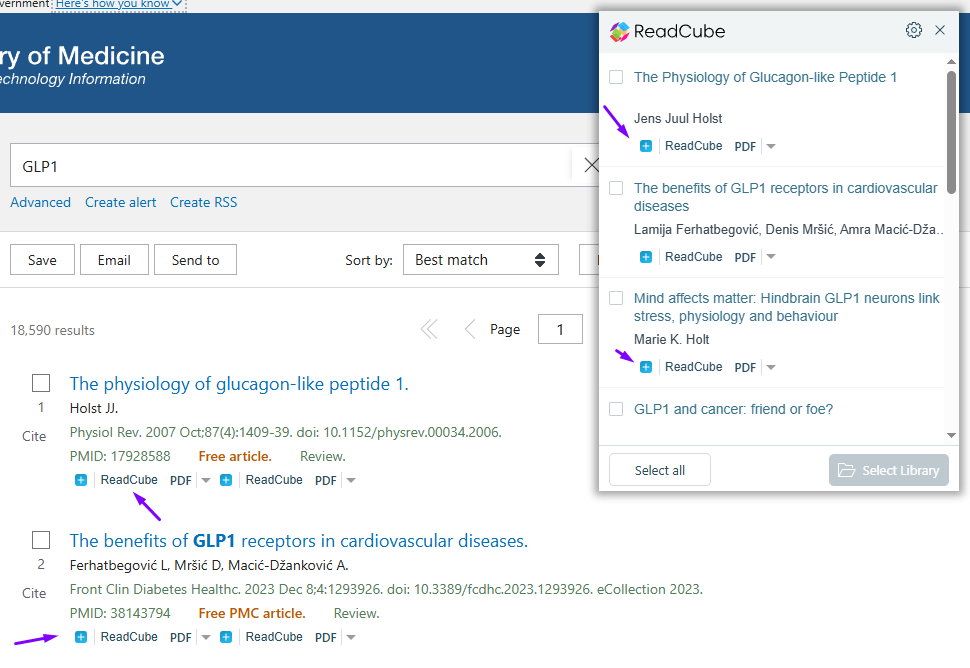Click the Advanced search link
The height and width of the screenshot is (668, 970).
point(41,202)
